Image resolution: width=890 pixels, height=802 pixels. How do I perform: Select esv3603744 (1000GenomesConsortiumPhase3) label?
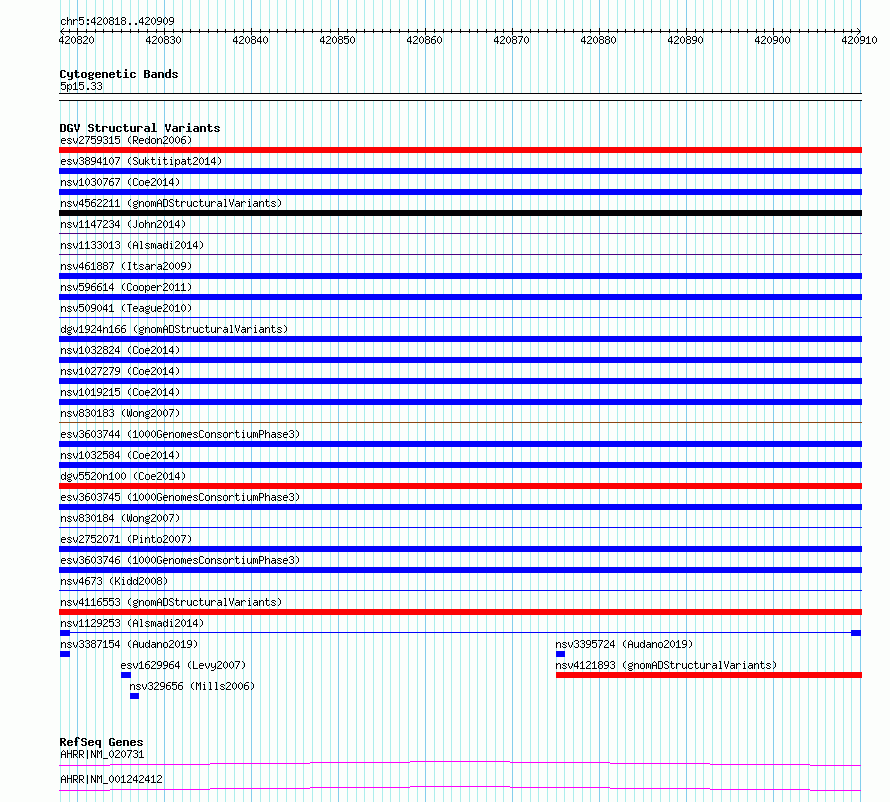tap(180, 434)
